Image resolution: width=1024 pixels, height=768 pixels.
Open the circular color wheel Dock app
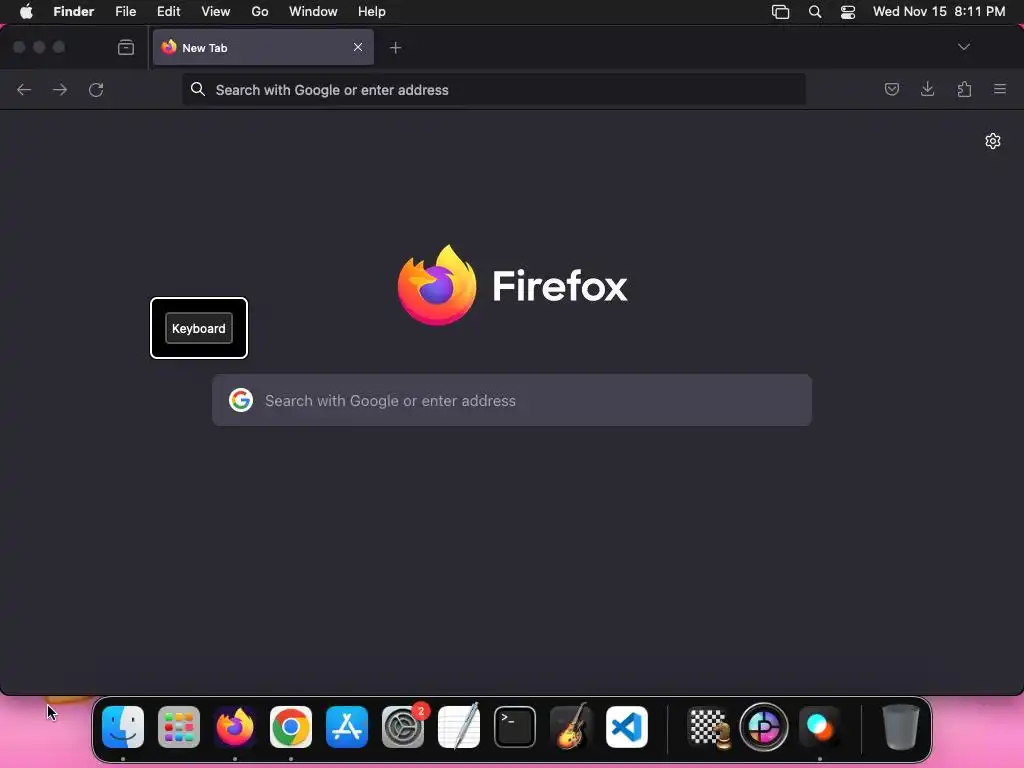pos(763,727)
